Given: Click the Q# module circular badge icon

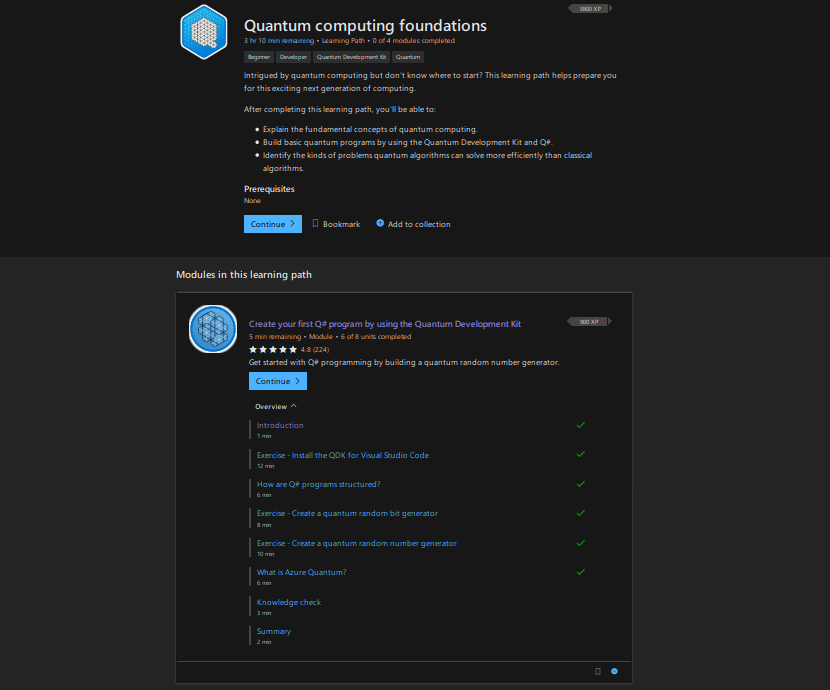Looking at the screenshot, I should pyautogui.click(x=213, y=329).
